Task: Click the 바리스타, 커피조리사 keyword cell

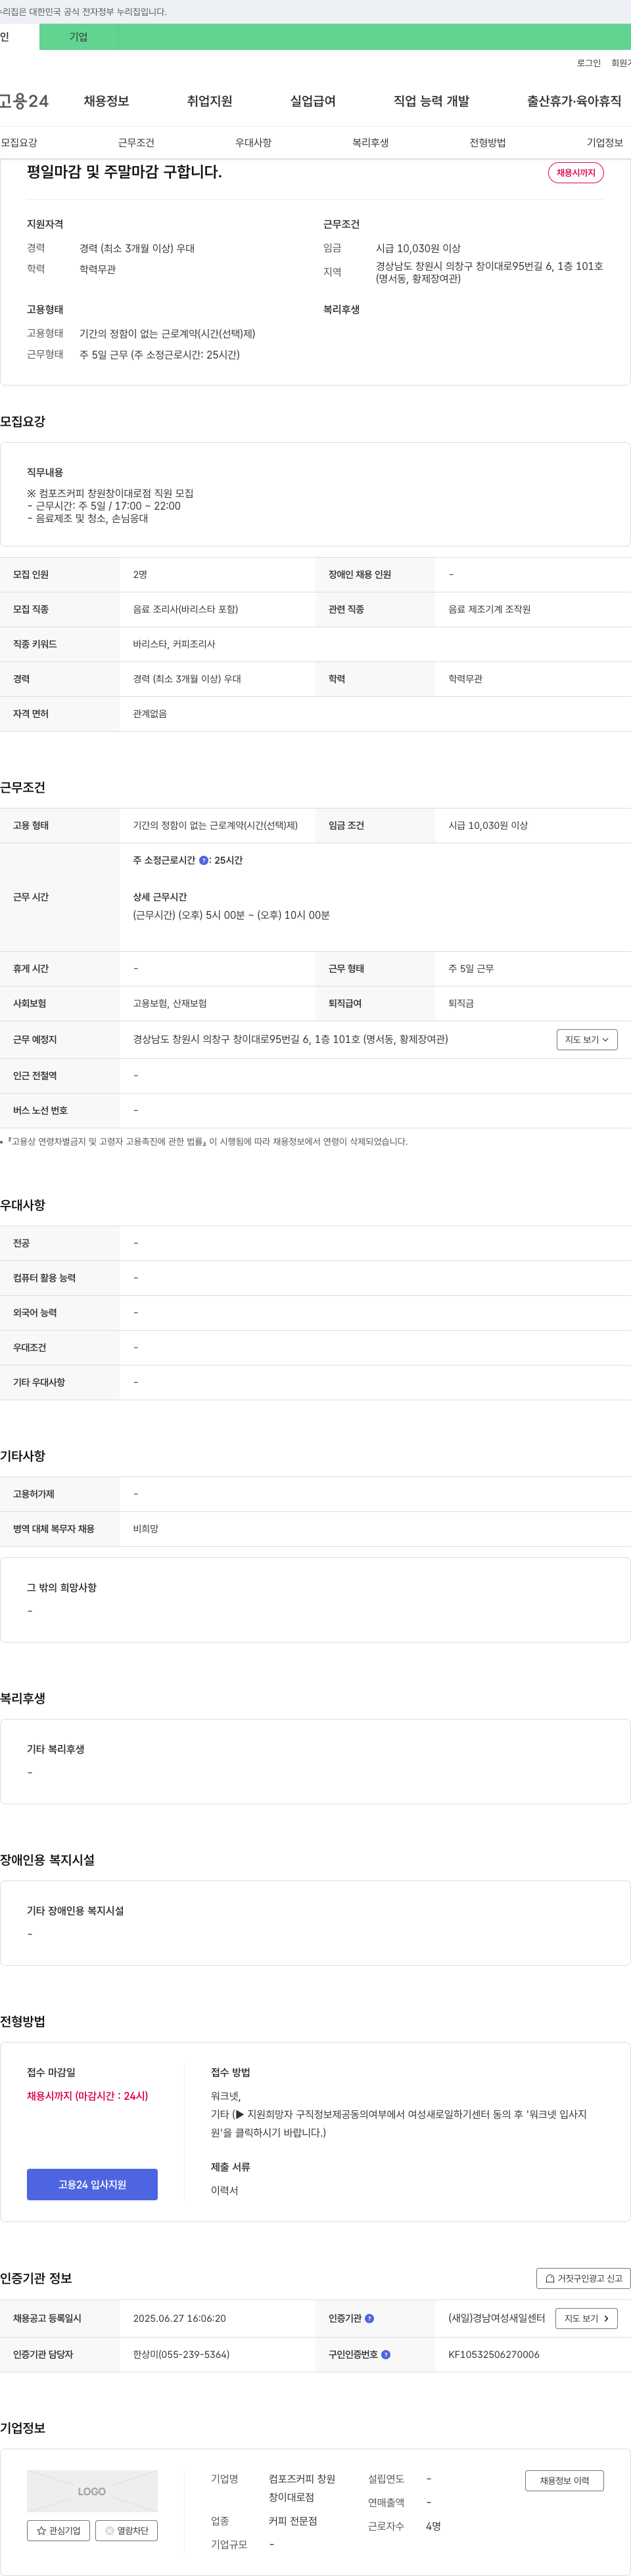Action: (174, 644)
